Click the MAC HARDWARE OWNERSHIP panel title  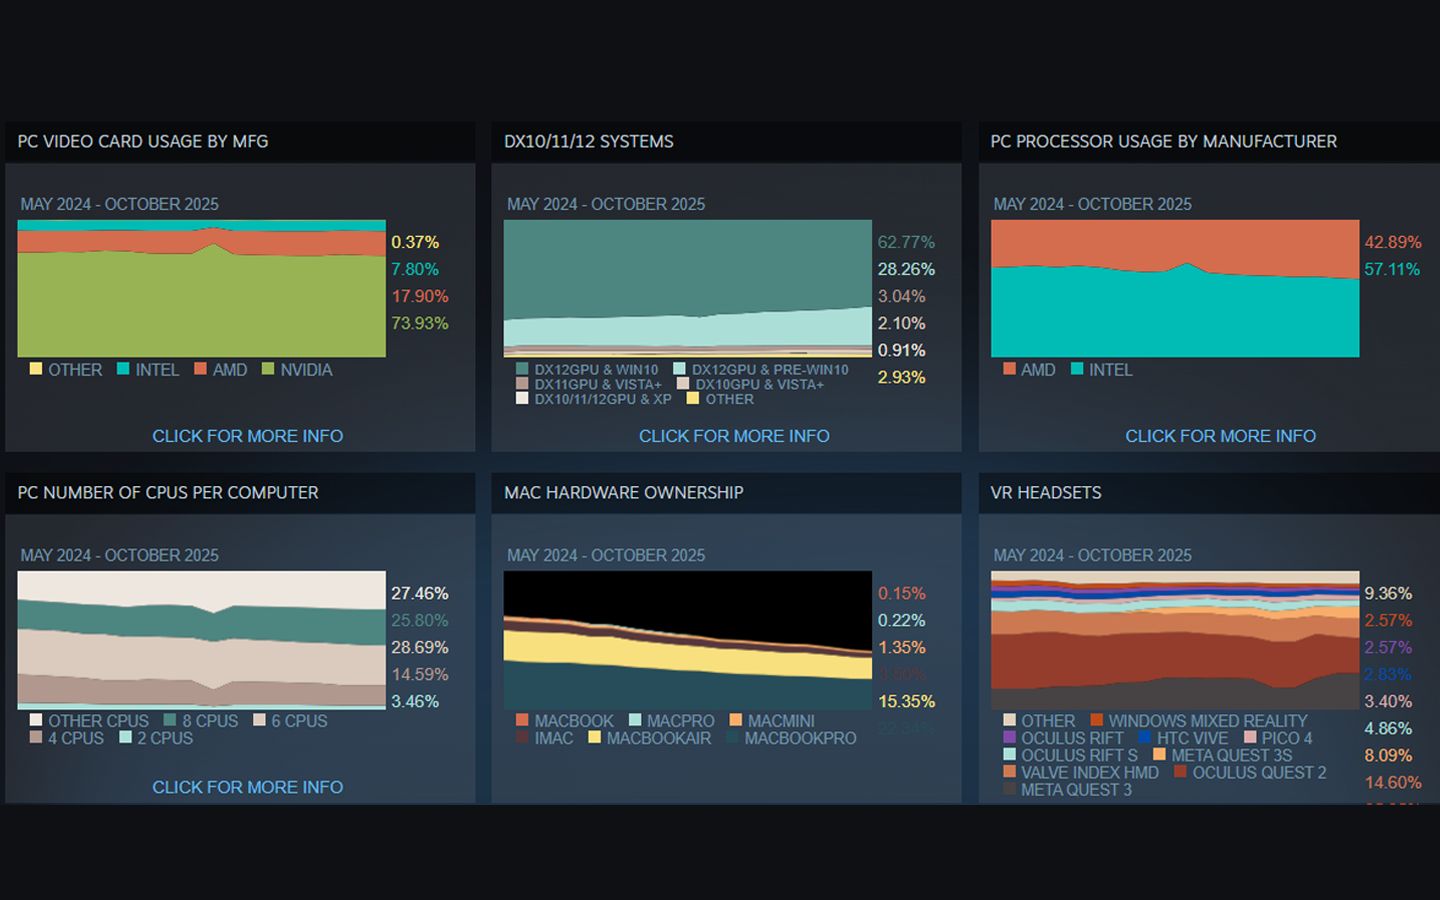pyautogui.click(x=623, y=493)
